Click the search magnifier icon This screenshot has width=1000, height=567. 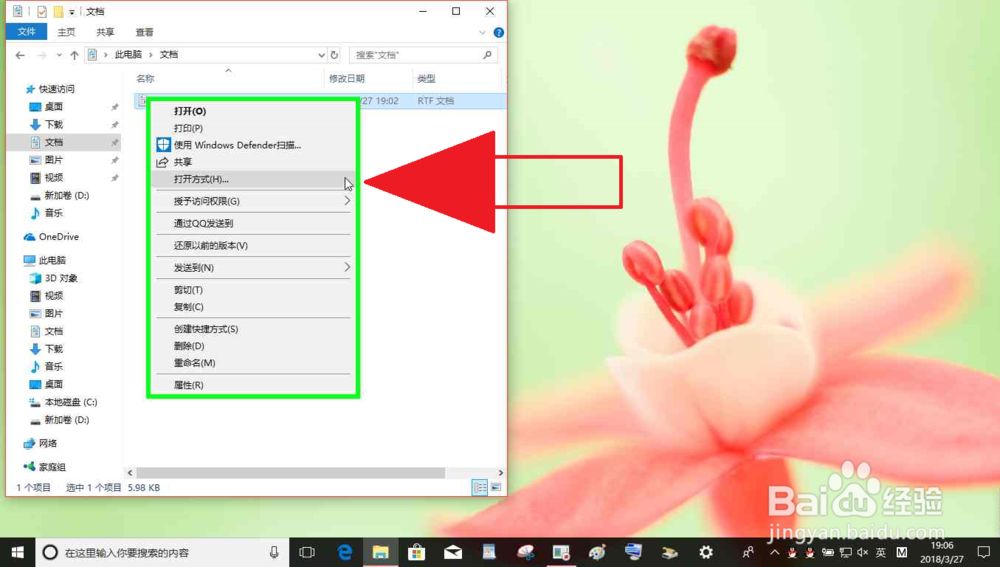click(487, 55)
